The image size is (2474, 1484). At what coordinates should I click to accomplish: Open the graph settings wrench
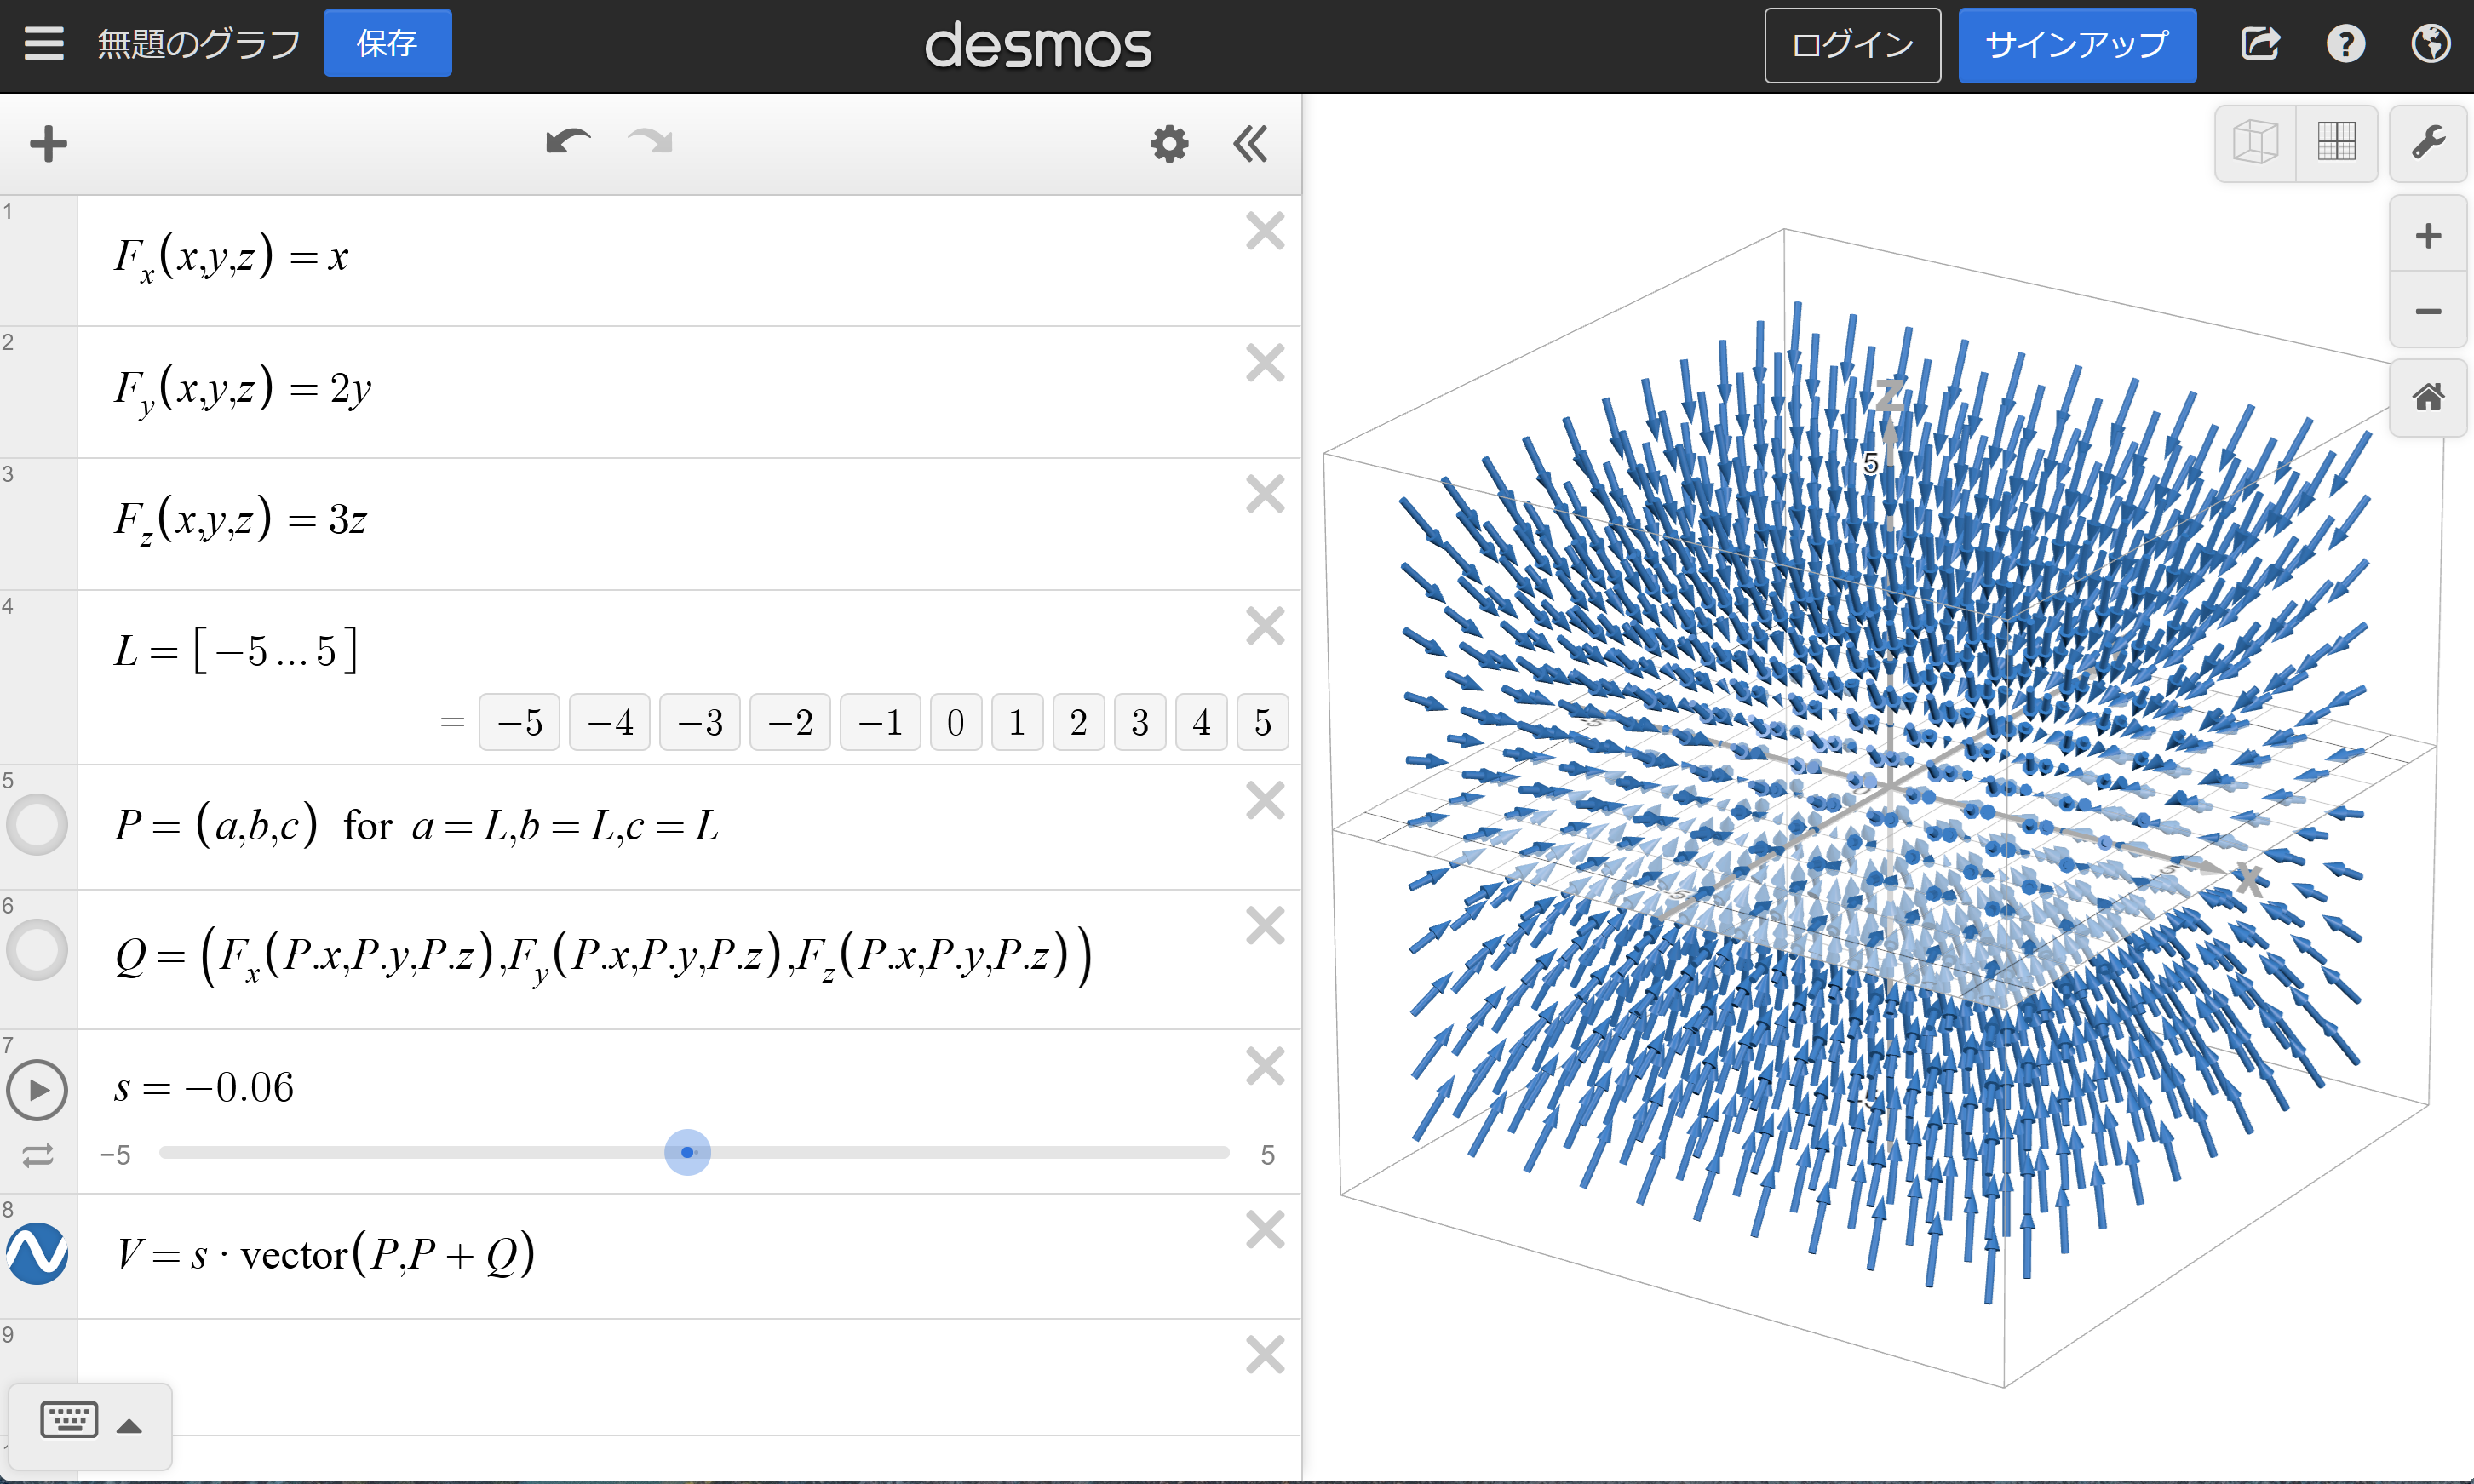(2428, 144)
